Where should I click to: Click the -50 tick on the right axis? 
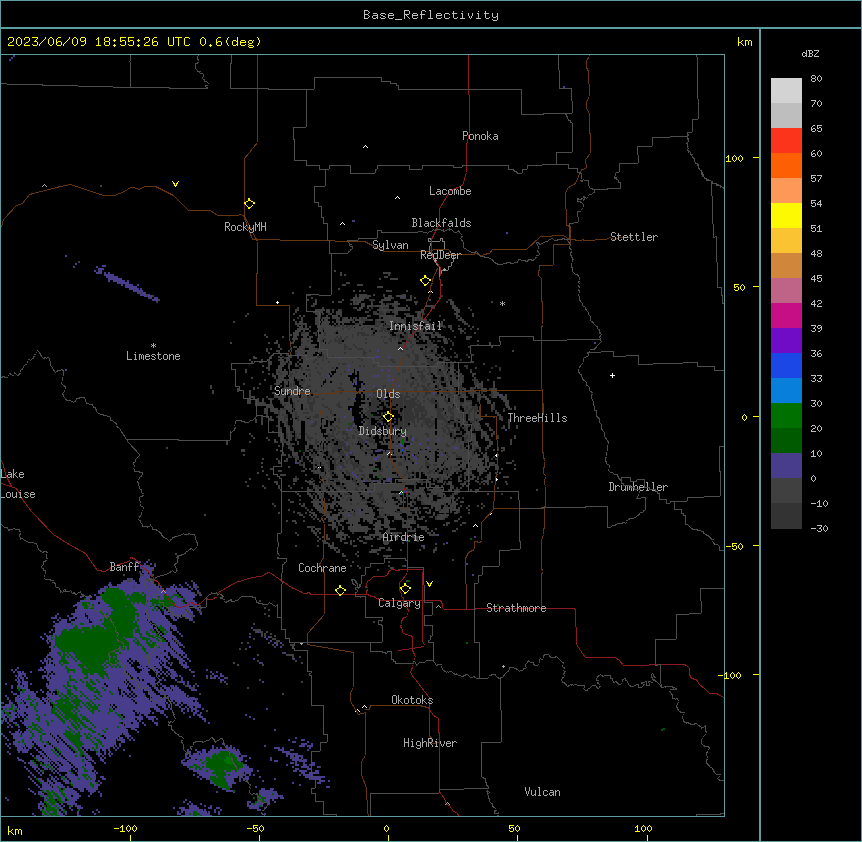[734, 546]
